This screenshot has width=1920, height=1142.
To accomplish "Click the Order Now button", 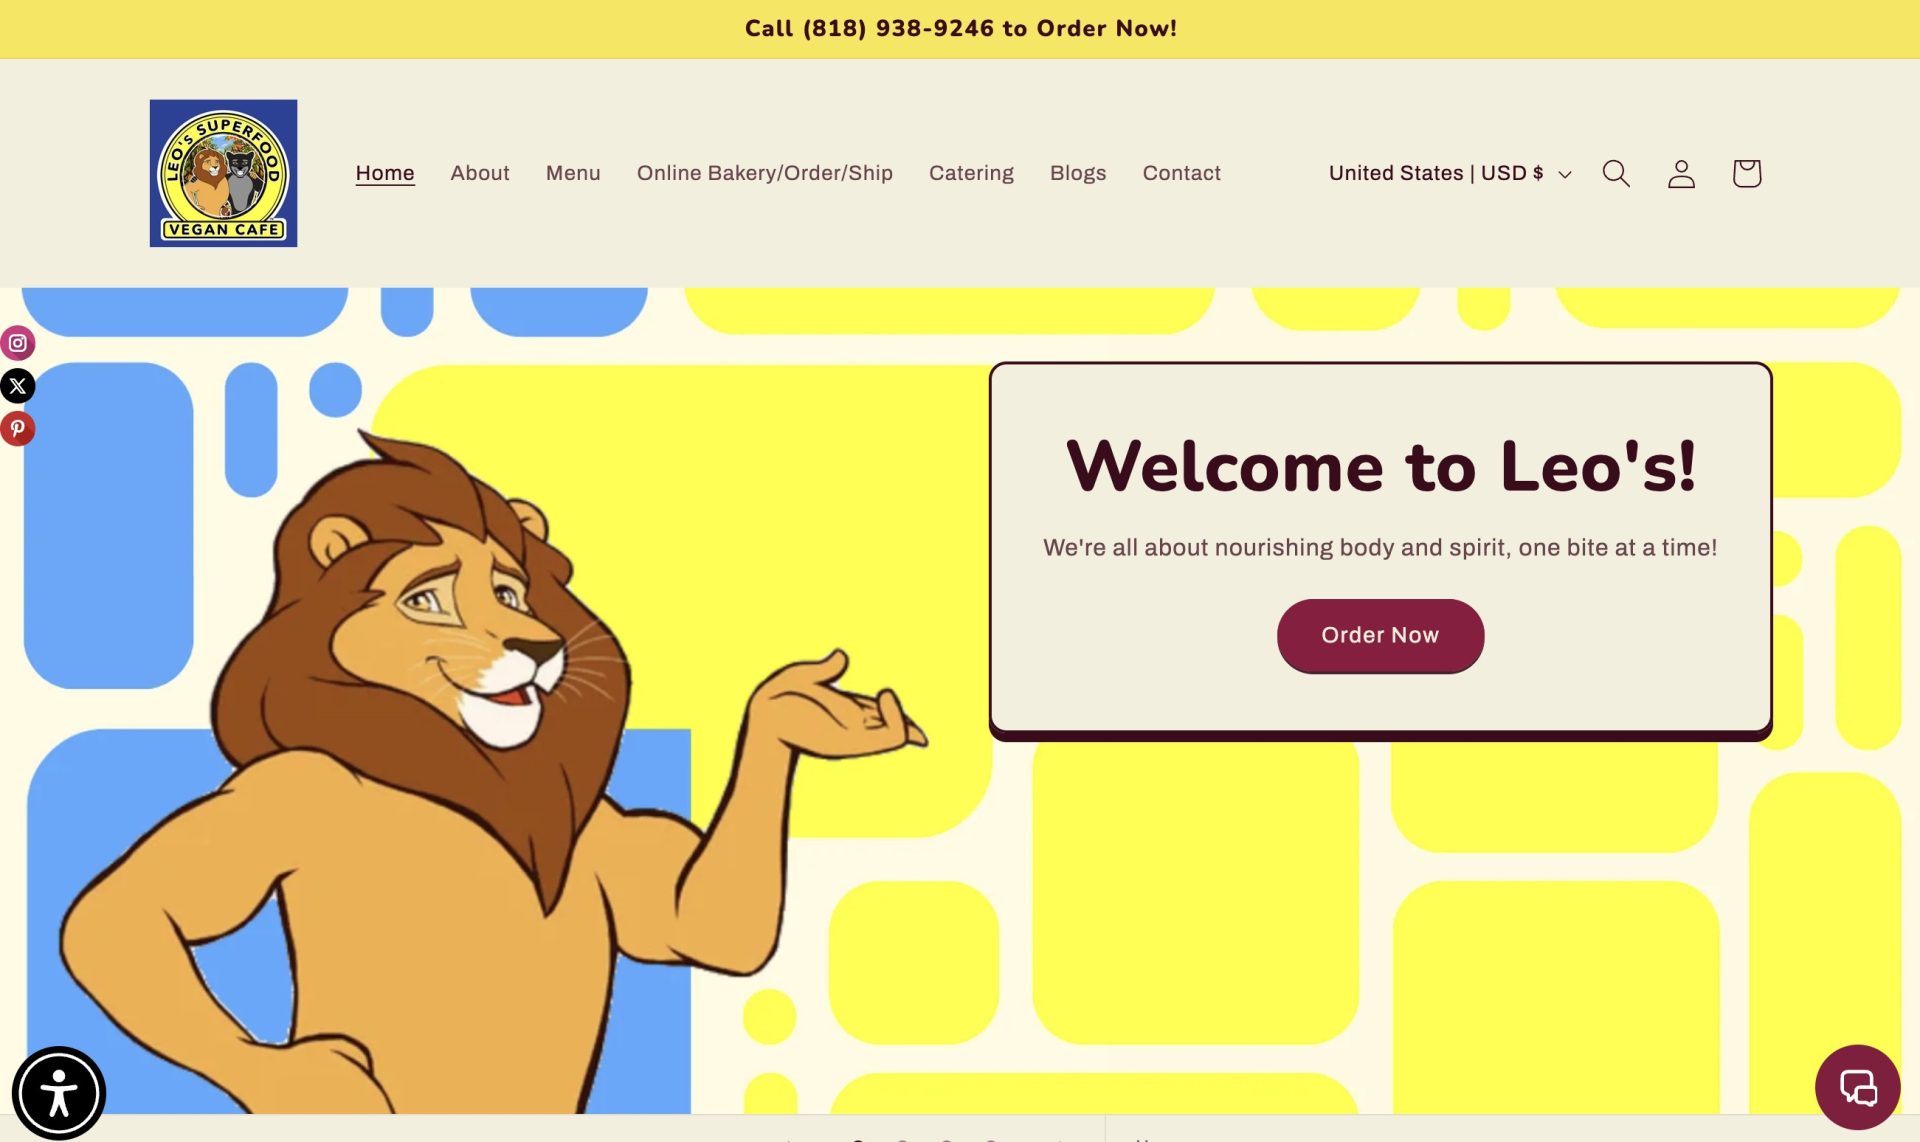I will click(1380, 635).
